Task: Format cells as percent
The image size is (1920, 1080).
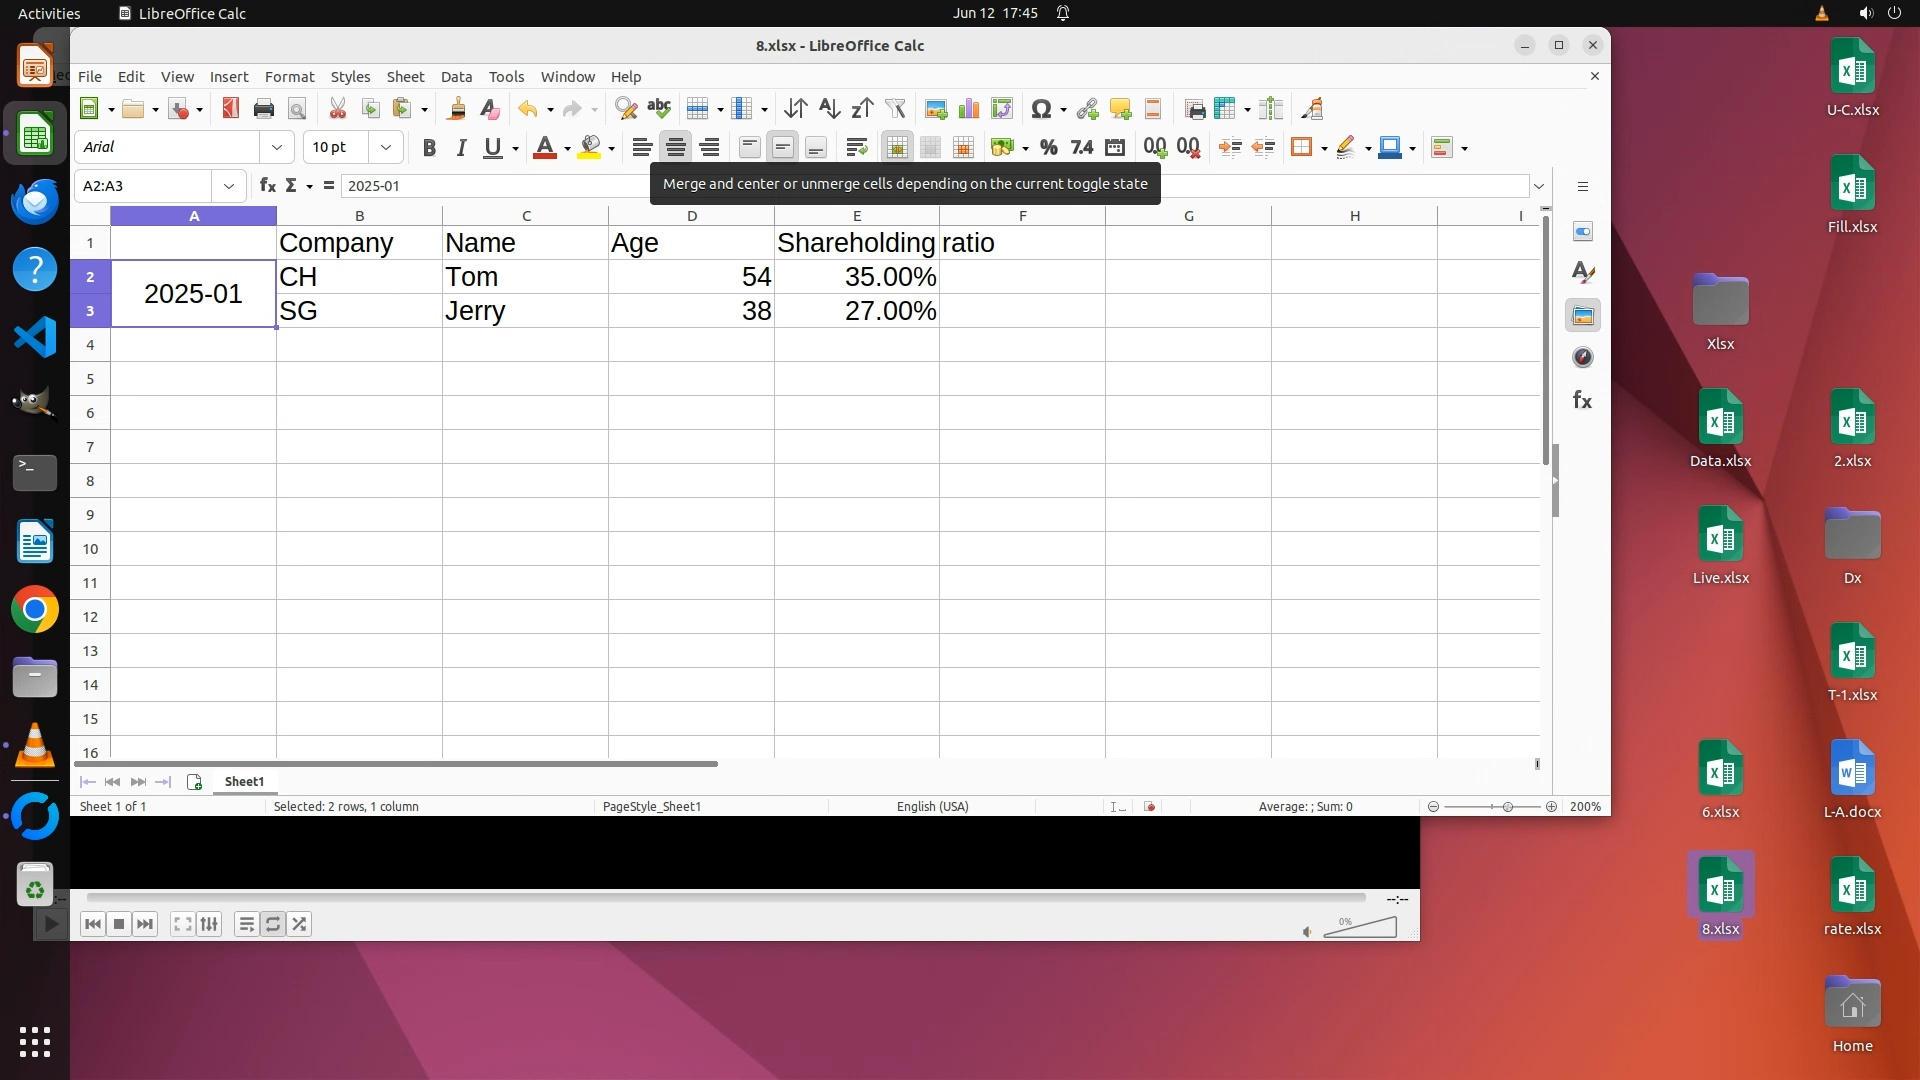Action: 1048,148
